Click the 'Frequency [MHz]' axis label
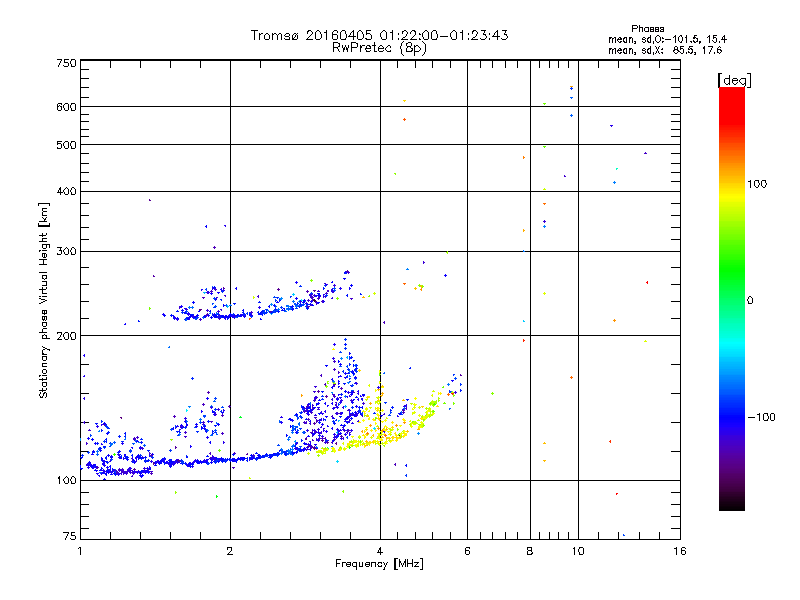This screenshot has height=600, width=800. coord(379,564)
